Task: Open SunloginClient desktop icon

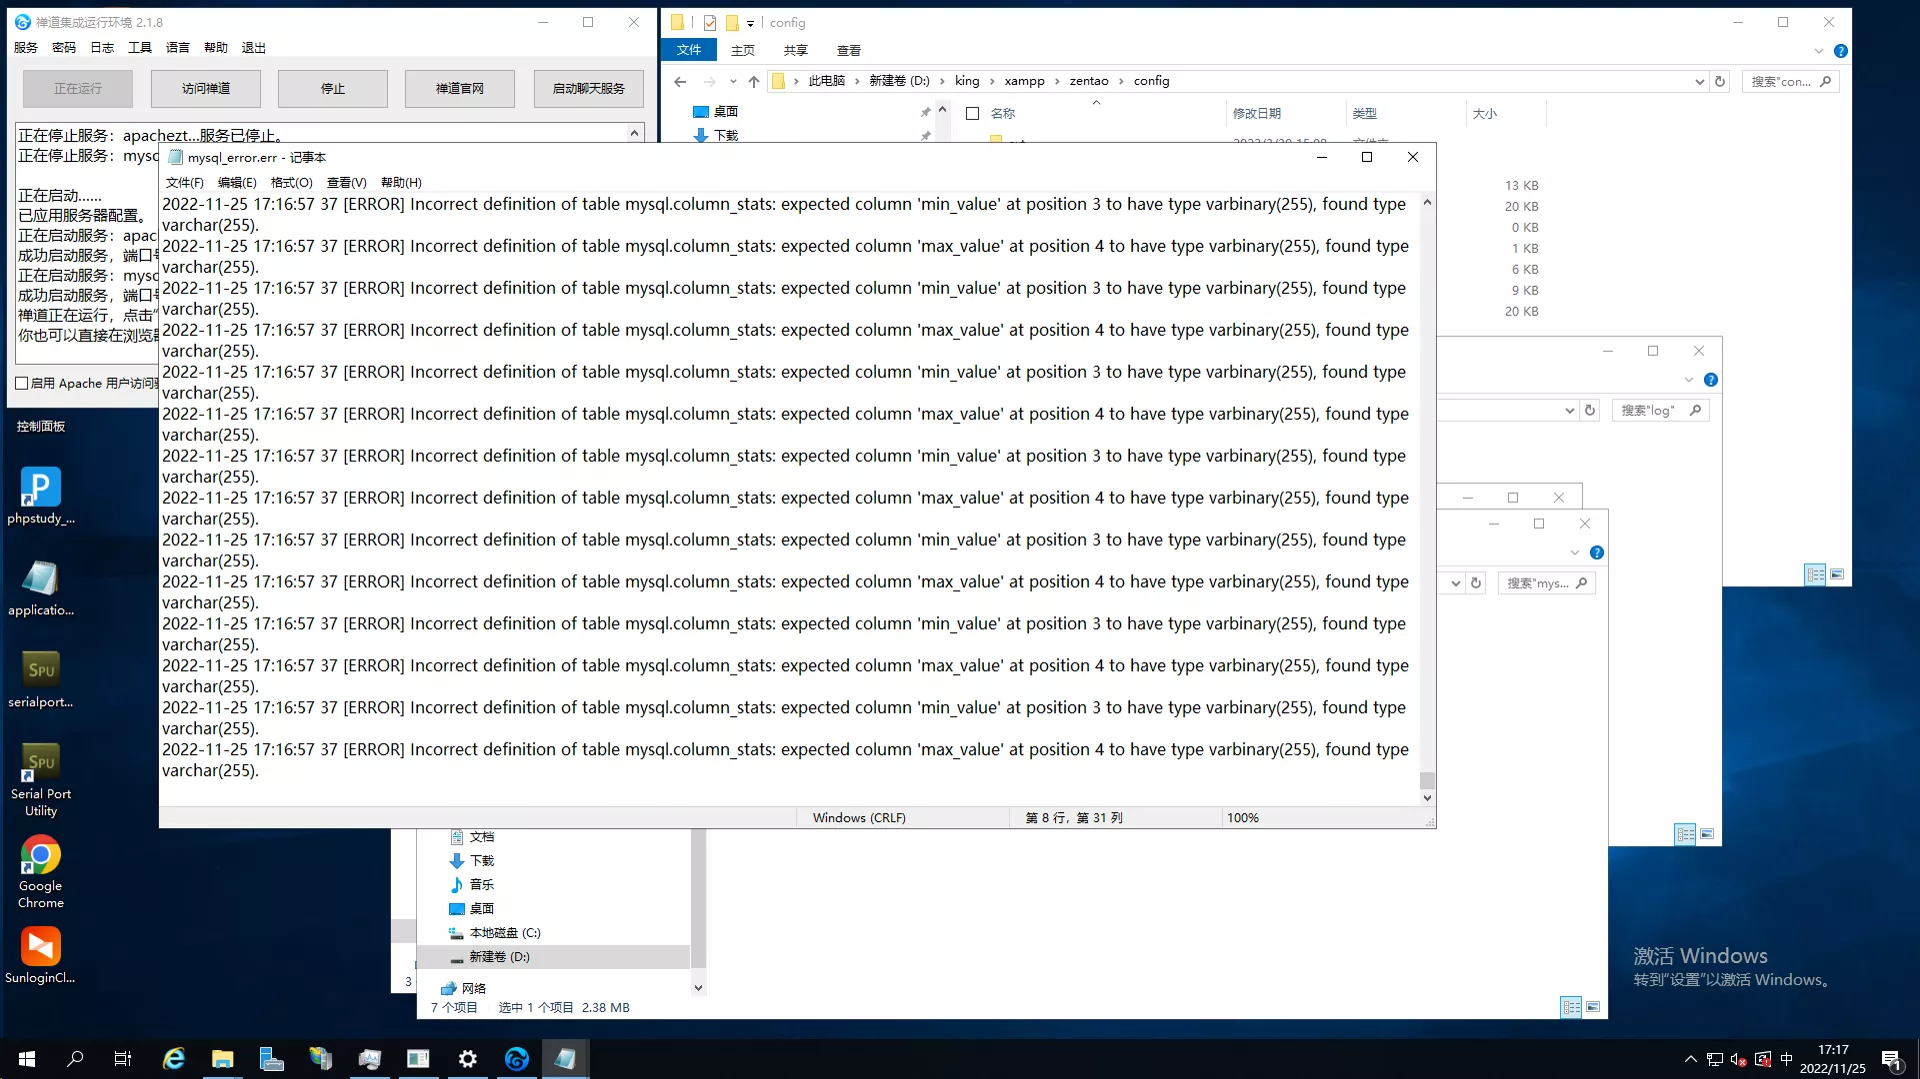Action: [x=40, y=955]
